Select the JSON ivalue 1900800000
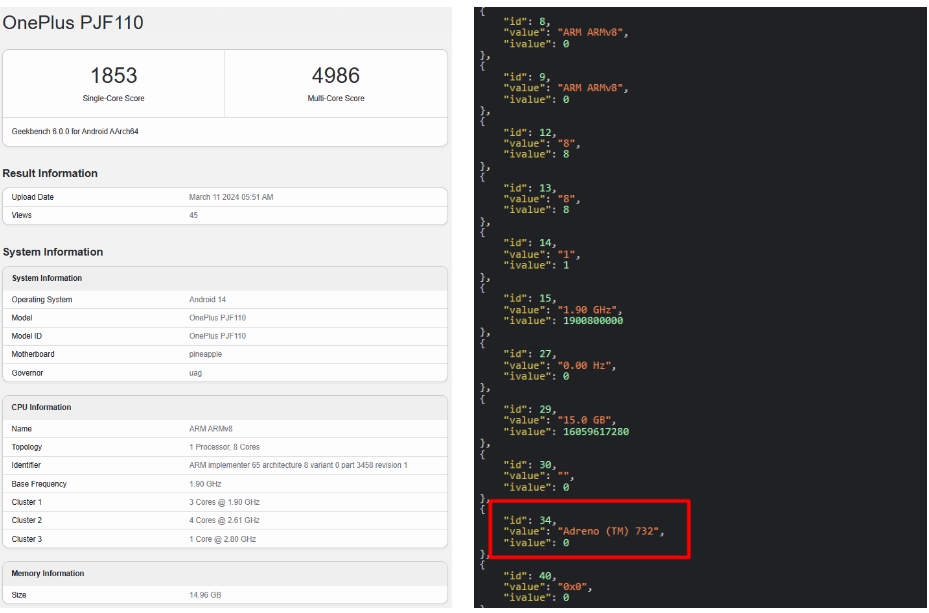Viewport: 929px width, 613px height. (593, 321)
